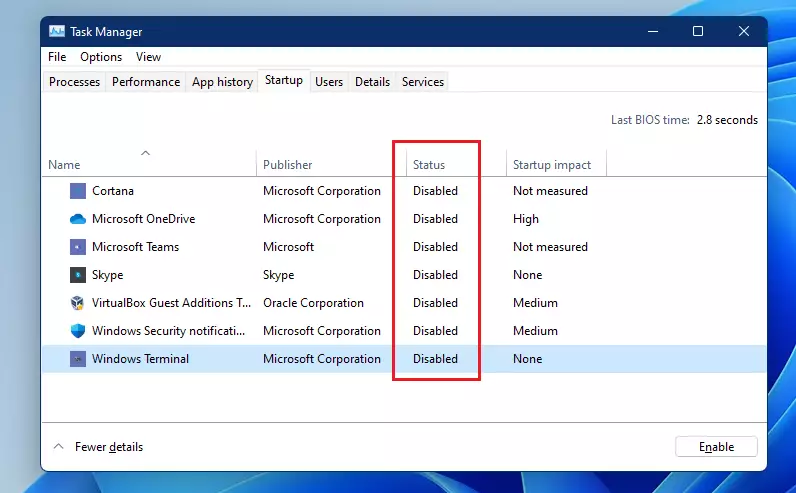Sort by the Publisher column header
This screenshot has width=796, height=493.
click(287, 165)
